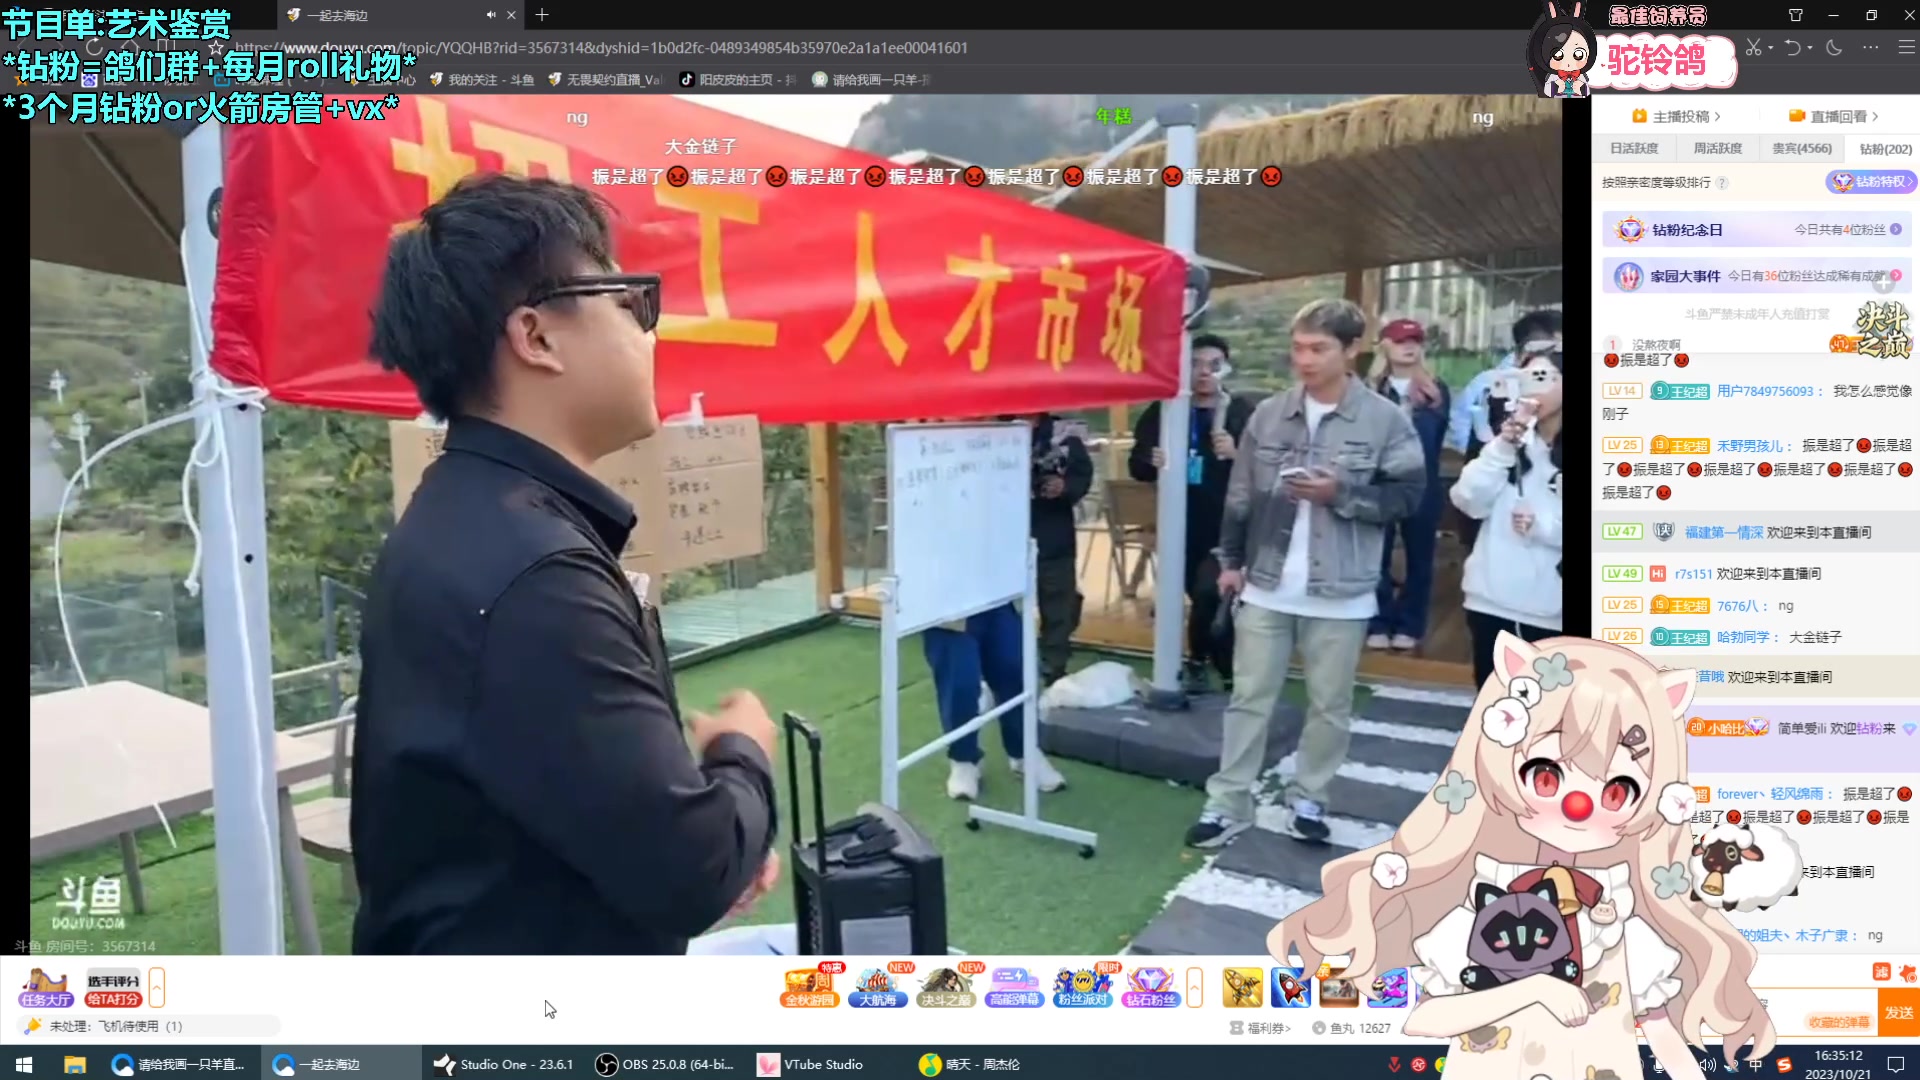This screenshot has width=1920, height=1080.
Task: Open the 粉丝派对 icon
Action: click(1082, 988)
